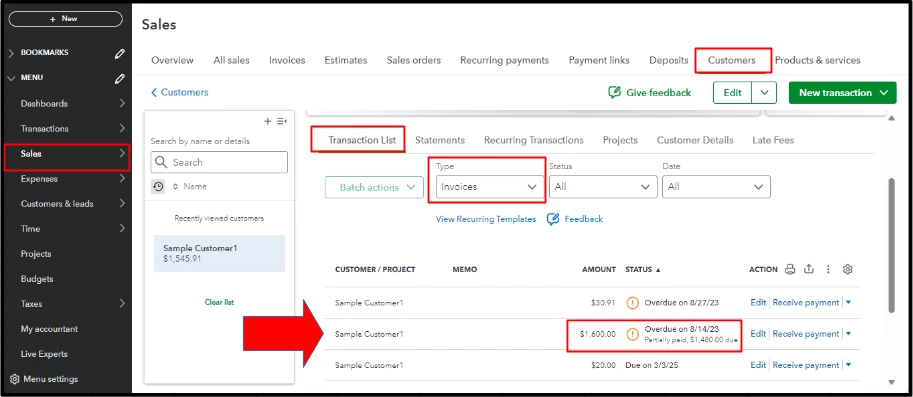Image resolution: width=913 pixels, height=397 pixels.
Task: Click View Recurring Templates link
Action: tap(486, 219)
